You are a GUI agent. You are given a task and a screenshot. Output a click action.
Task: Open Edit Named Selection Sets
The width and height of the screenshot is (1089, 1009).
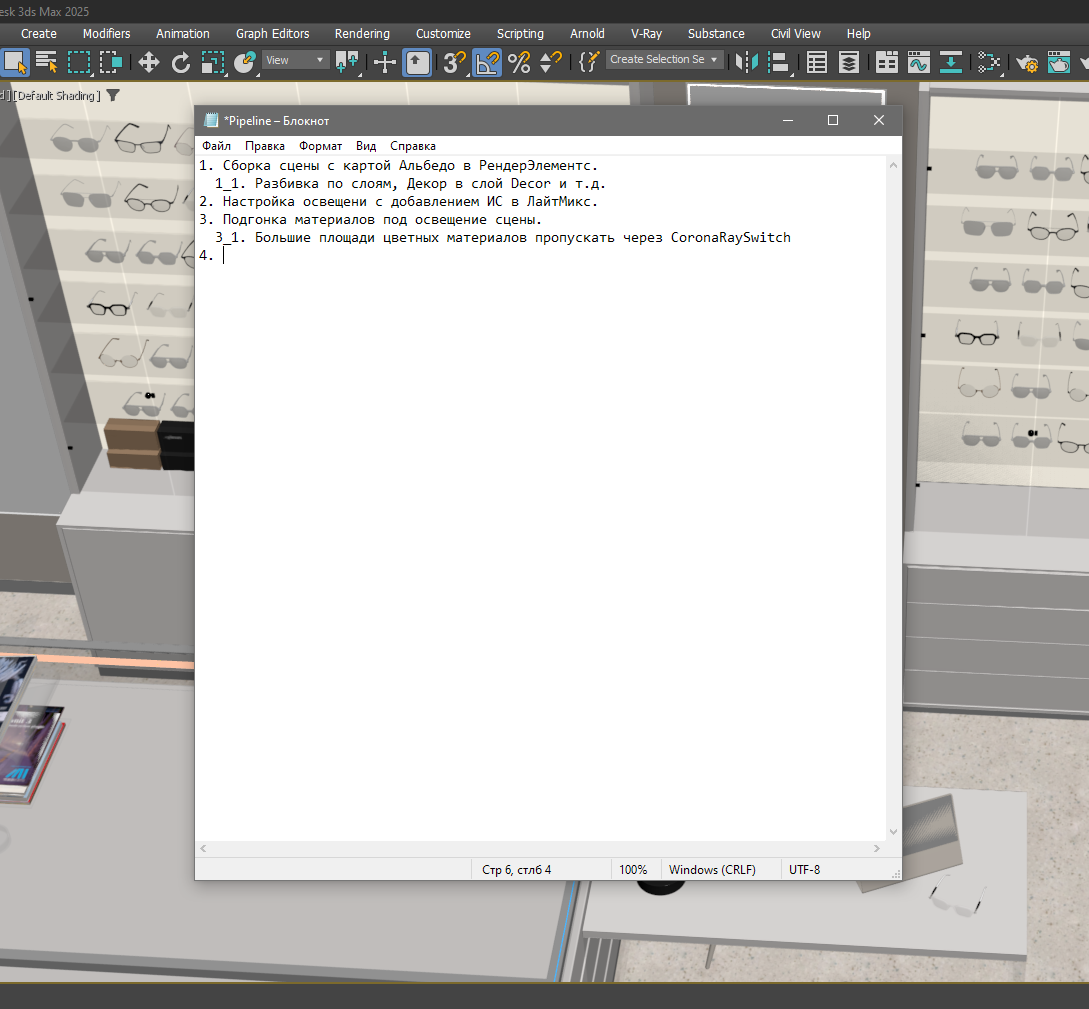click(x=588, y=62)
